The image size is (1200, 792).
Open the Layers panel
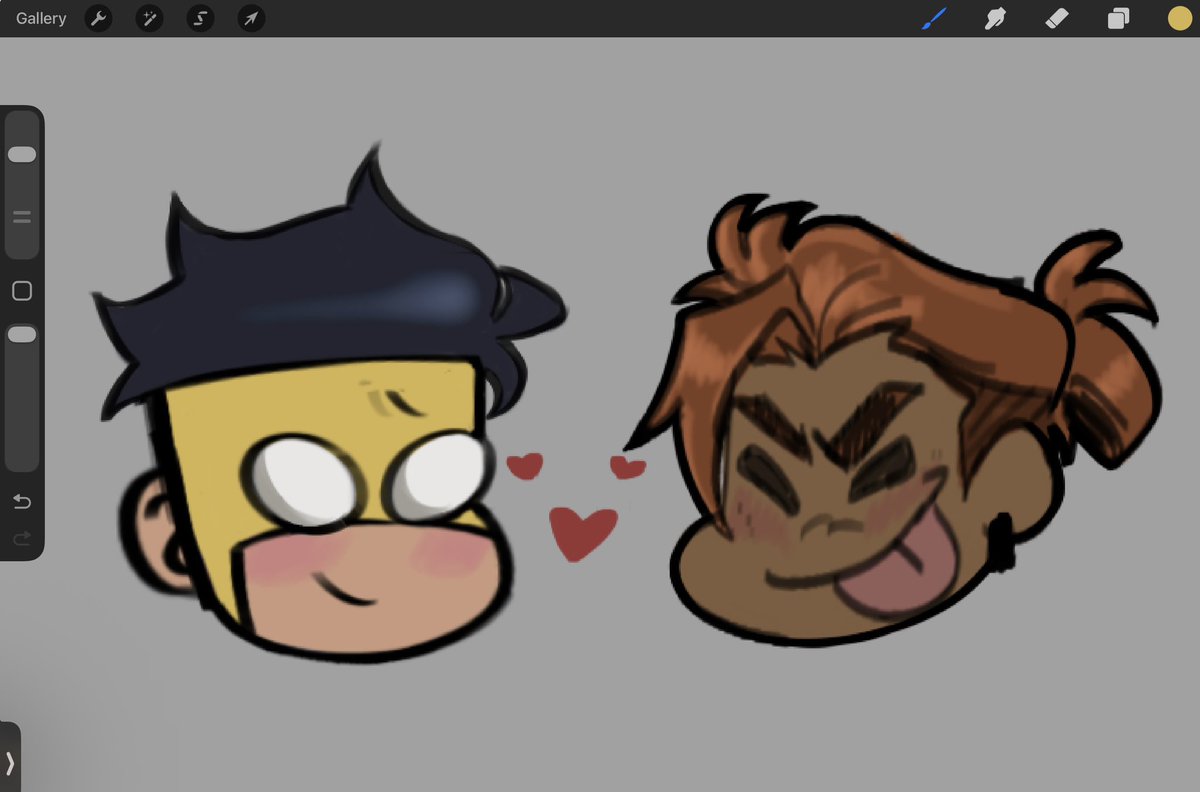1118,18
